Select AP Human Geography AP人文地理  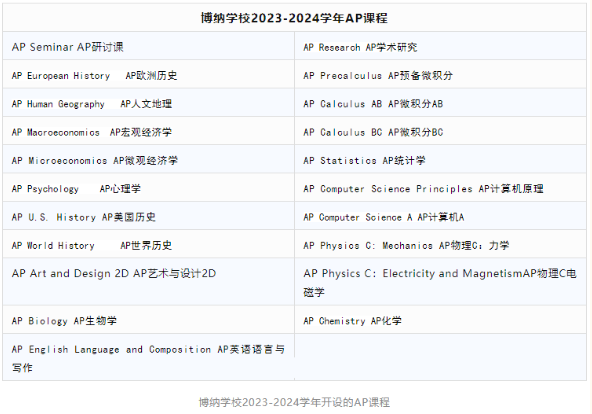click(x=148, y=103)
